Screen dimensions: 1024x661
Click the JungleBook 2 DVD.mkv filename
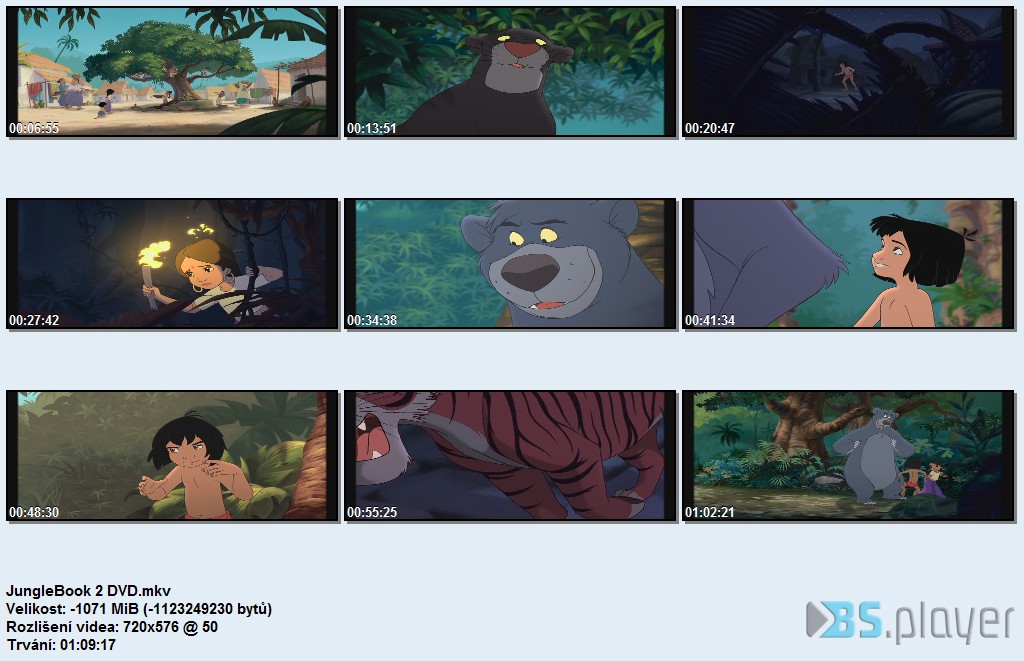click(x=88, y=590)
